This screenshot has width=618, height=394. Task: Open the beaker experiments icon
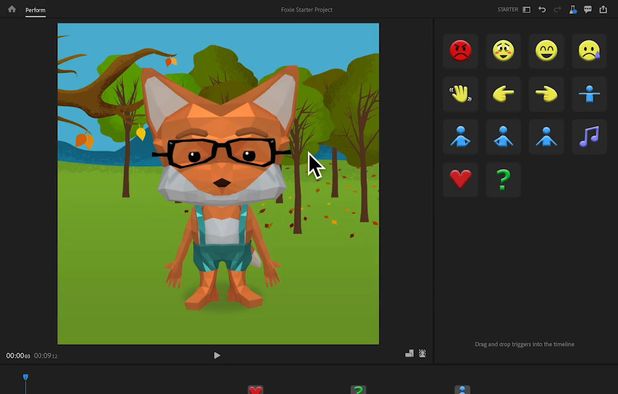[x=573, y=9]
